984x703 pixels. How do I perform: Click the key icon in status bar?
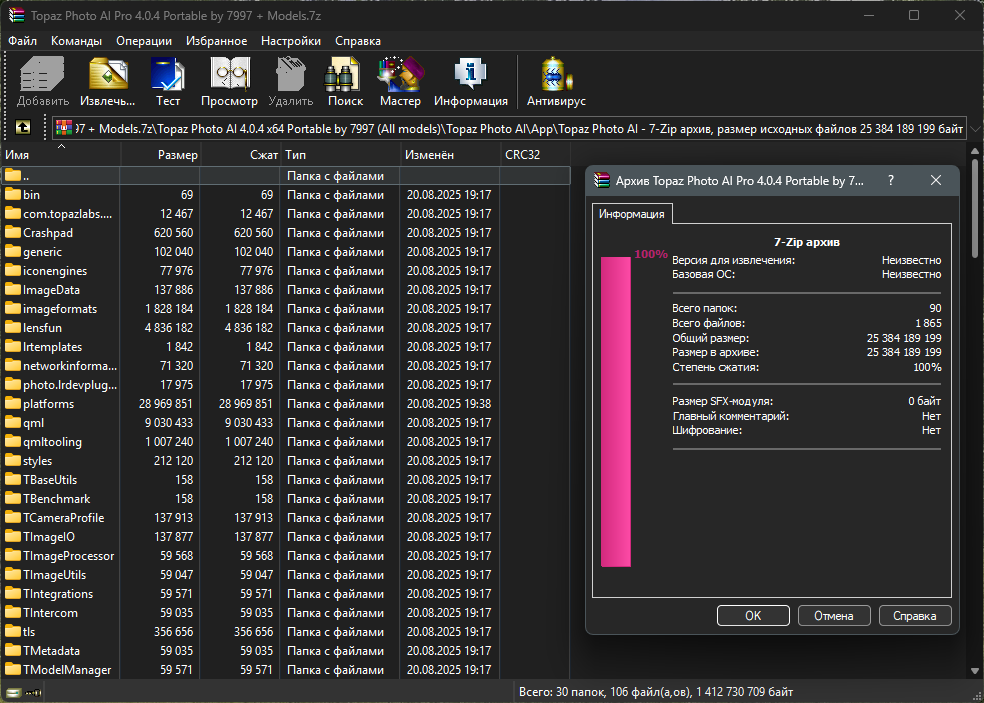coord(33,693)
